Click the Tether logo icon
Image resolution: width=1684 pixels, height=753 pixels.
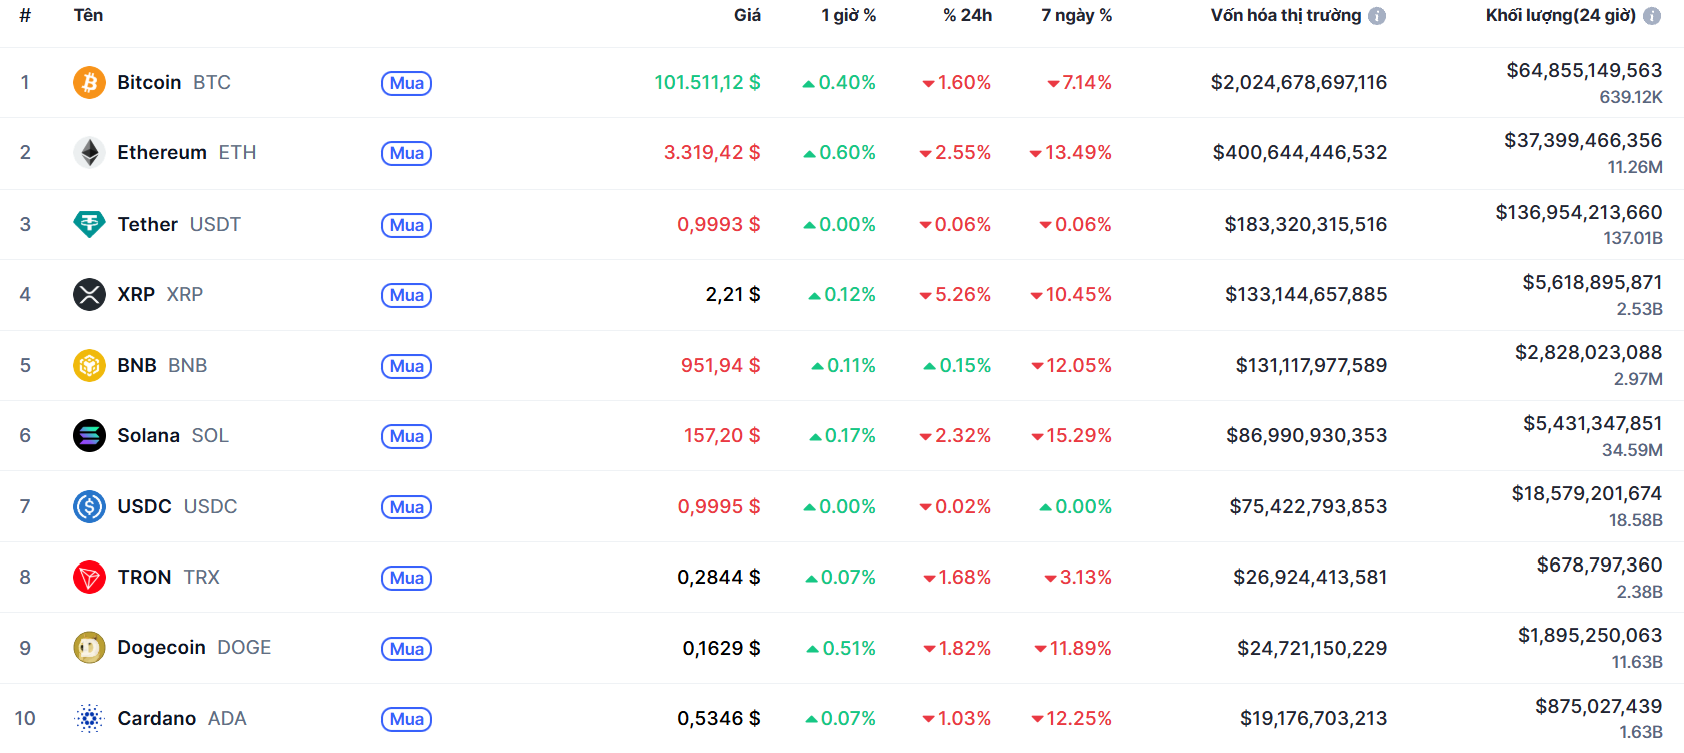point(89,224)
